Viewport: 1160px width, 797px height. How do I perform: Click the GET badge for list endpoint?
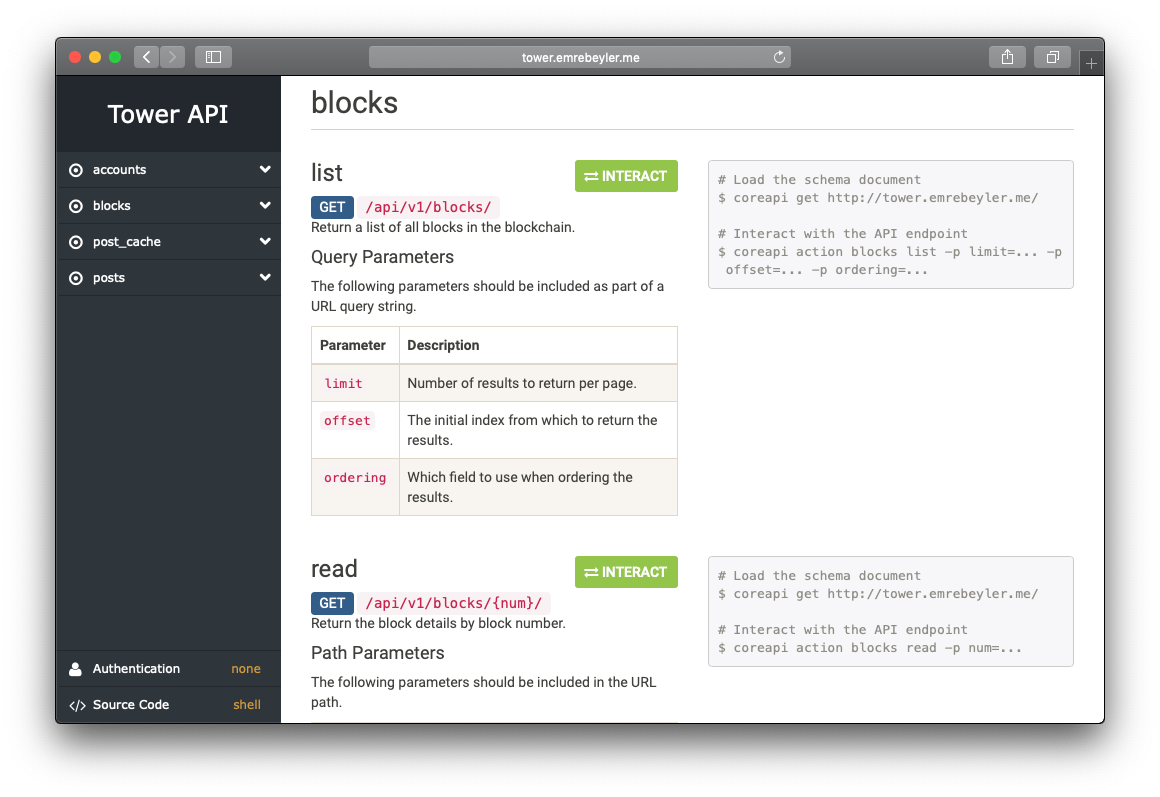point(332,207)
